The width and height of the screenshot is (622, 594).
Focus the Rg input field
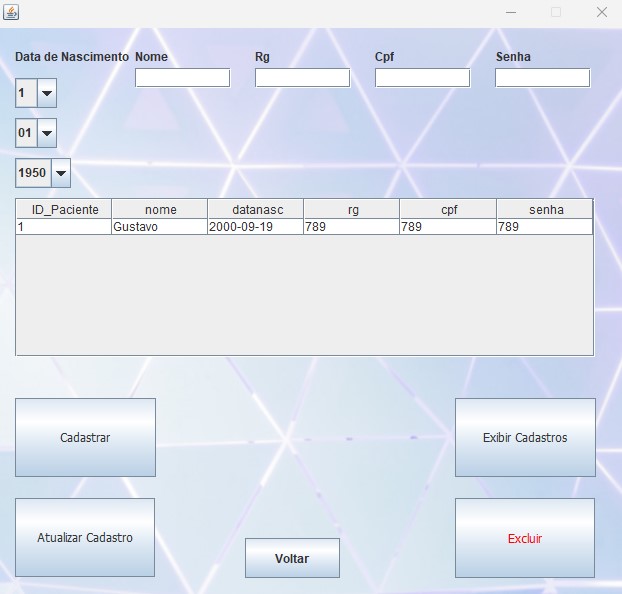click(303, 78)
